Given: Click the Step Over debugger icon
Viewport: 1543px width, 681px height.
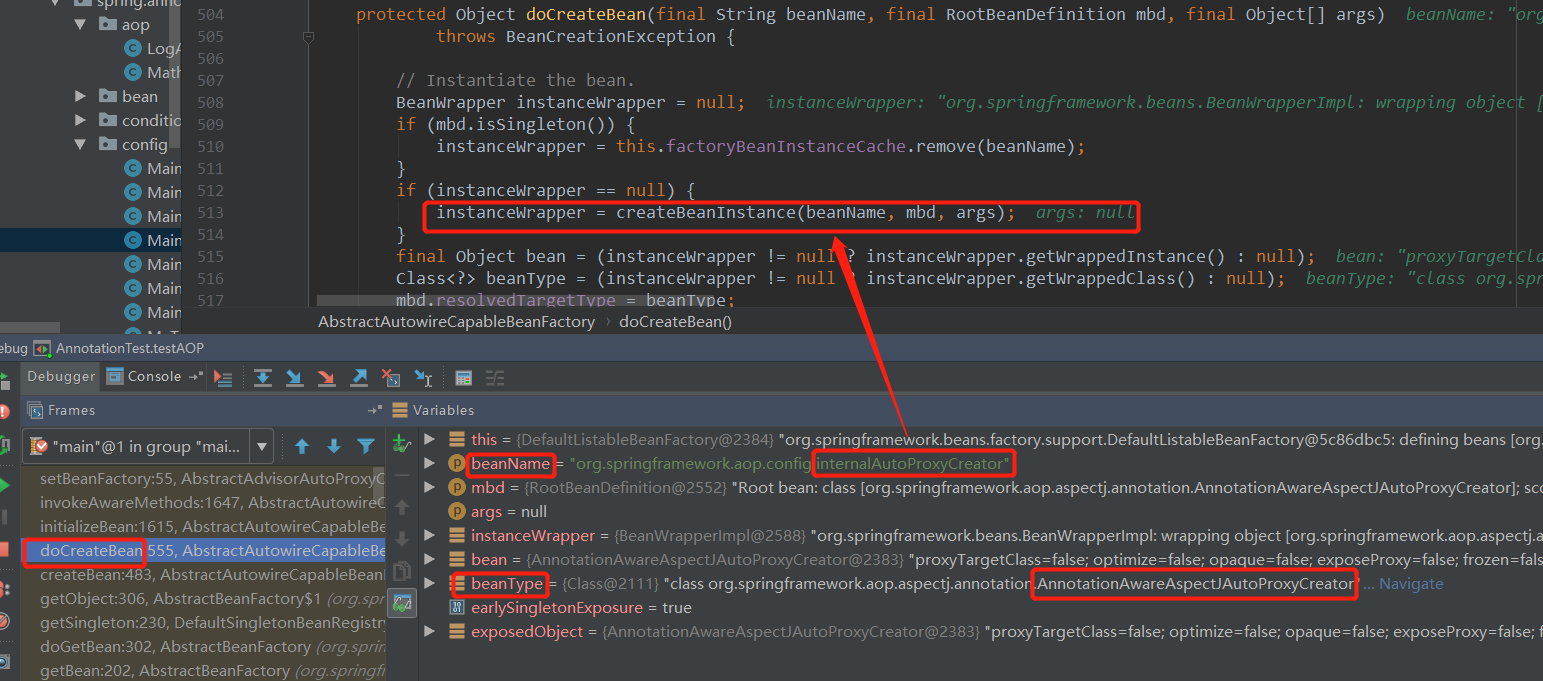Looking at the screenshot, I should 262,377.
